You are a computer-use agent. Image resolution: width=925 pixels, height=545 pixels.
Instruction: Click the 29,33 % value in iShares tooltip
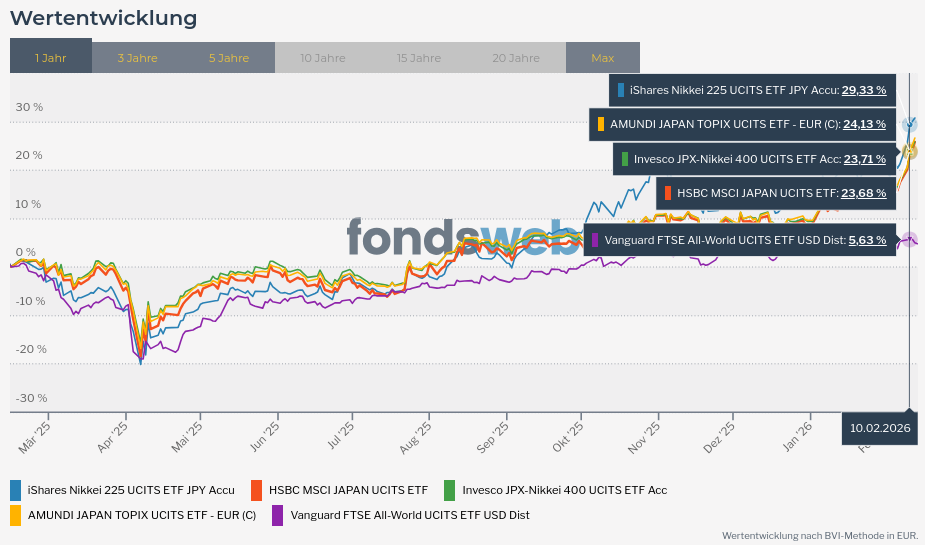(x=864, y=90)
